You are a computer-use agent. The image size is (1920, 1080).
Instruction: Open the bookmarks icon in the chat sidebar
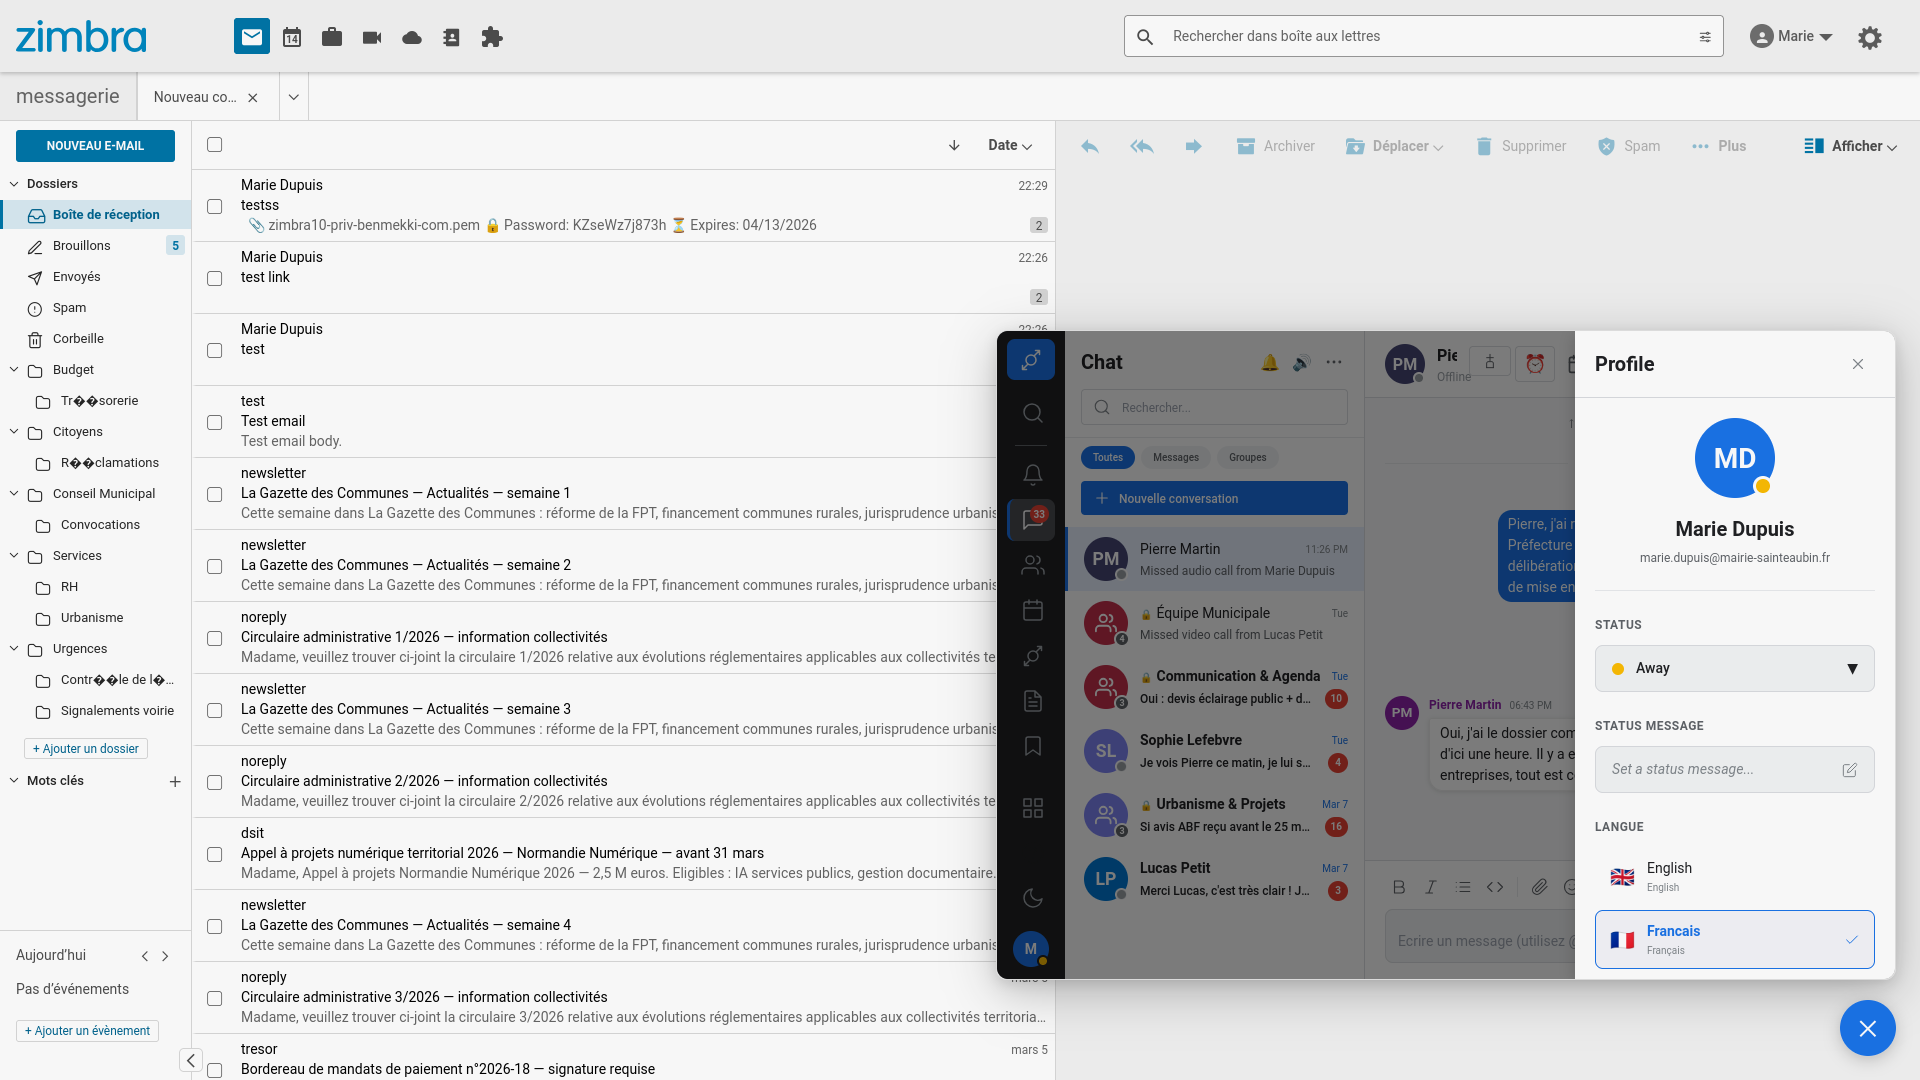(1032, 746)
